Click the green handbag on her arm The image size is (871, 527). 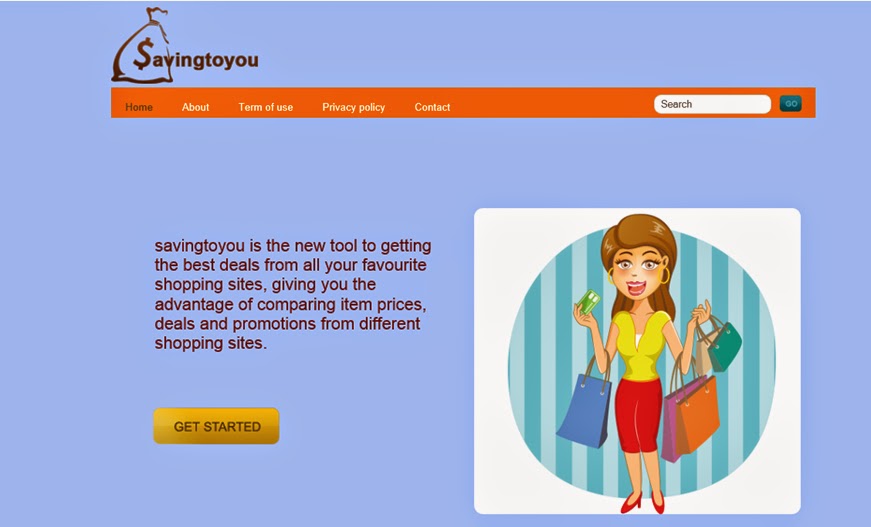(x=725, y=347)
